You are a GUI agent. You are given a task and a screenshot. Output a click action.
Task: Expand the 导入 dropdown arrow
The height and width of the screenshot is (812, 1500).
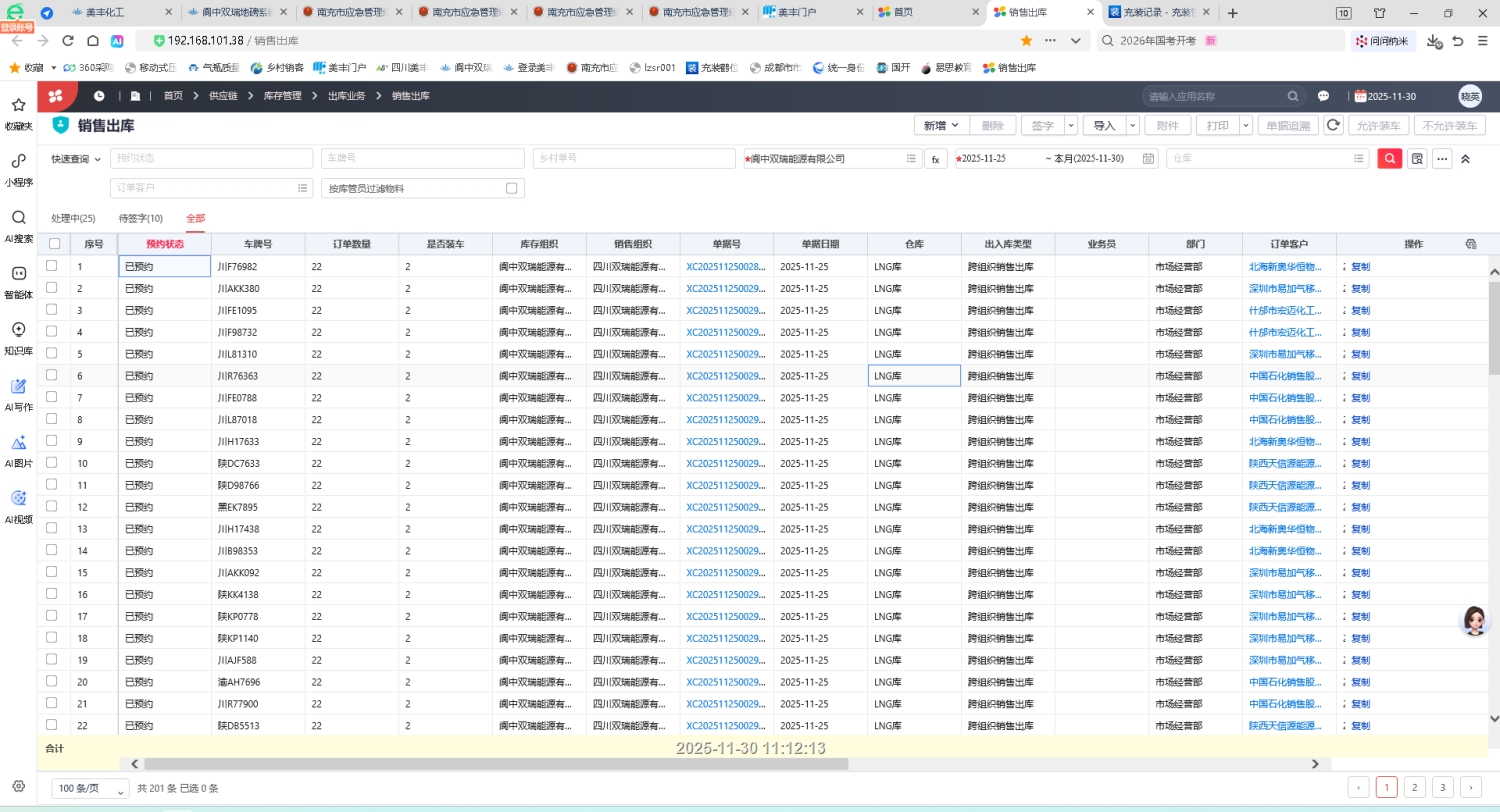(x=1133, y=126)
